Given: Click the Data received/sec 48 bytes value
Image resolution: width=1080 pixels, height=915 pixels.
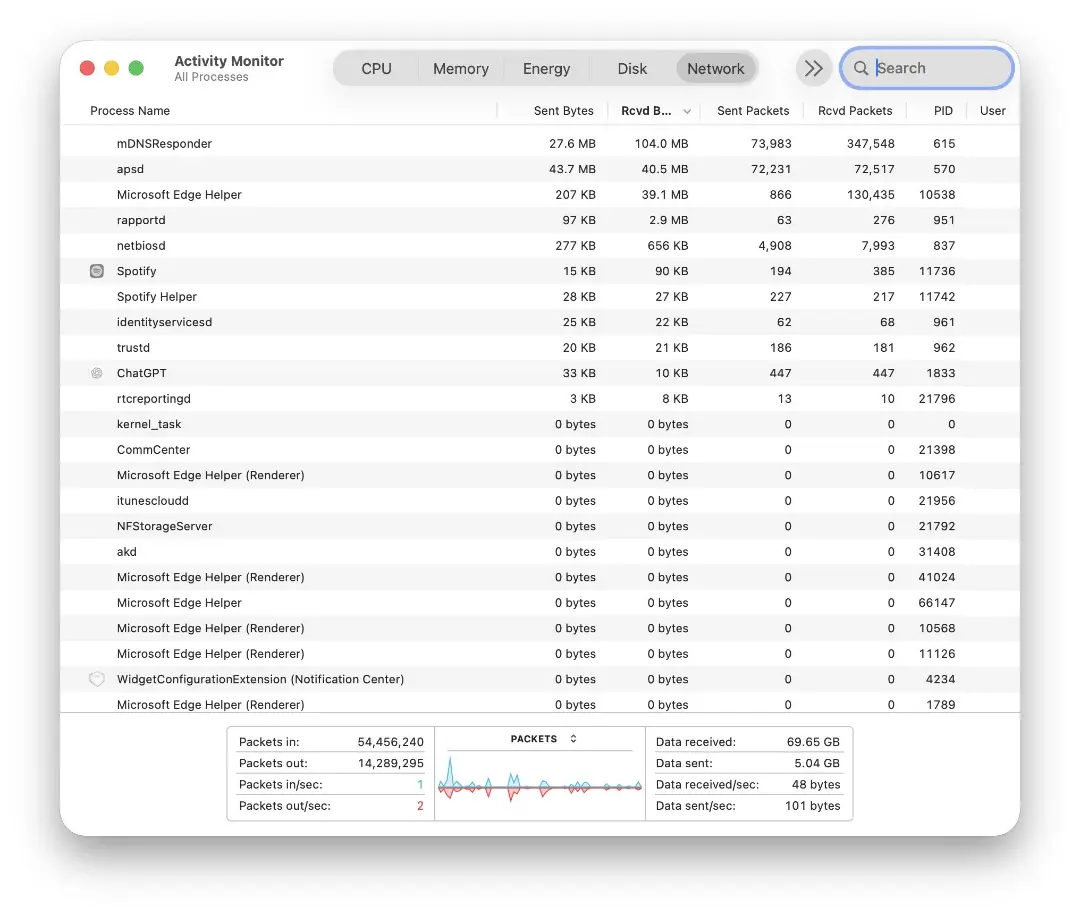Looking at the screenshot, I should (x=816, y=784).
